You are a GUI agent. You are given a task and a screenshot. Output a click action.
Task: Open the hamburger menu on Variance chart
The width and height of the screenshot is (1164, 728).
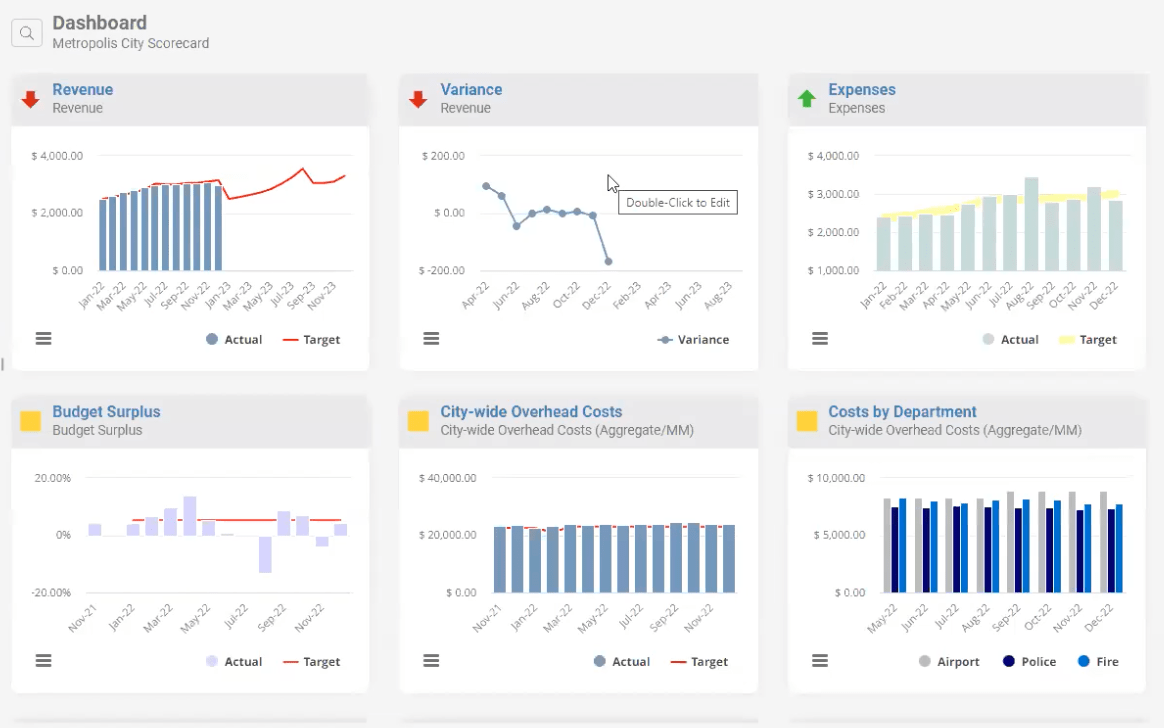pos(431,339)
